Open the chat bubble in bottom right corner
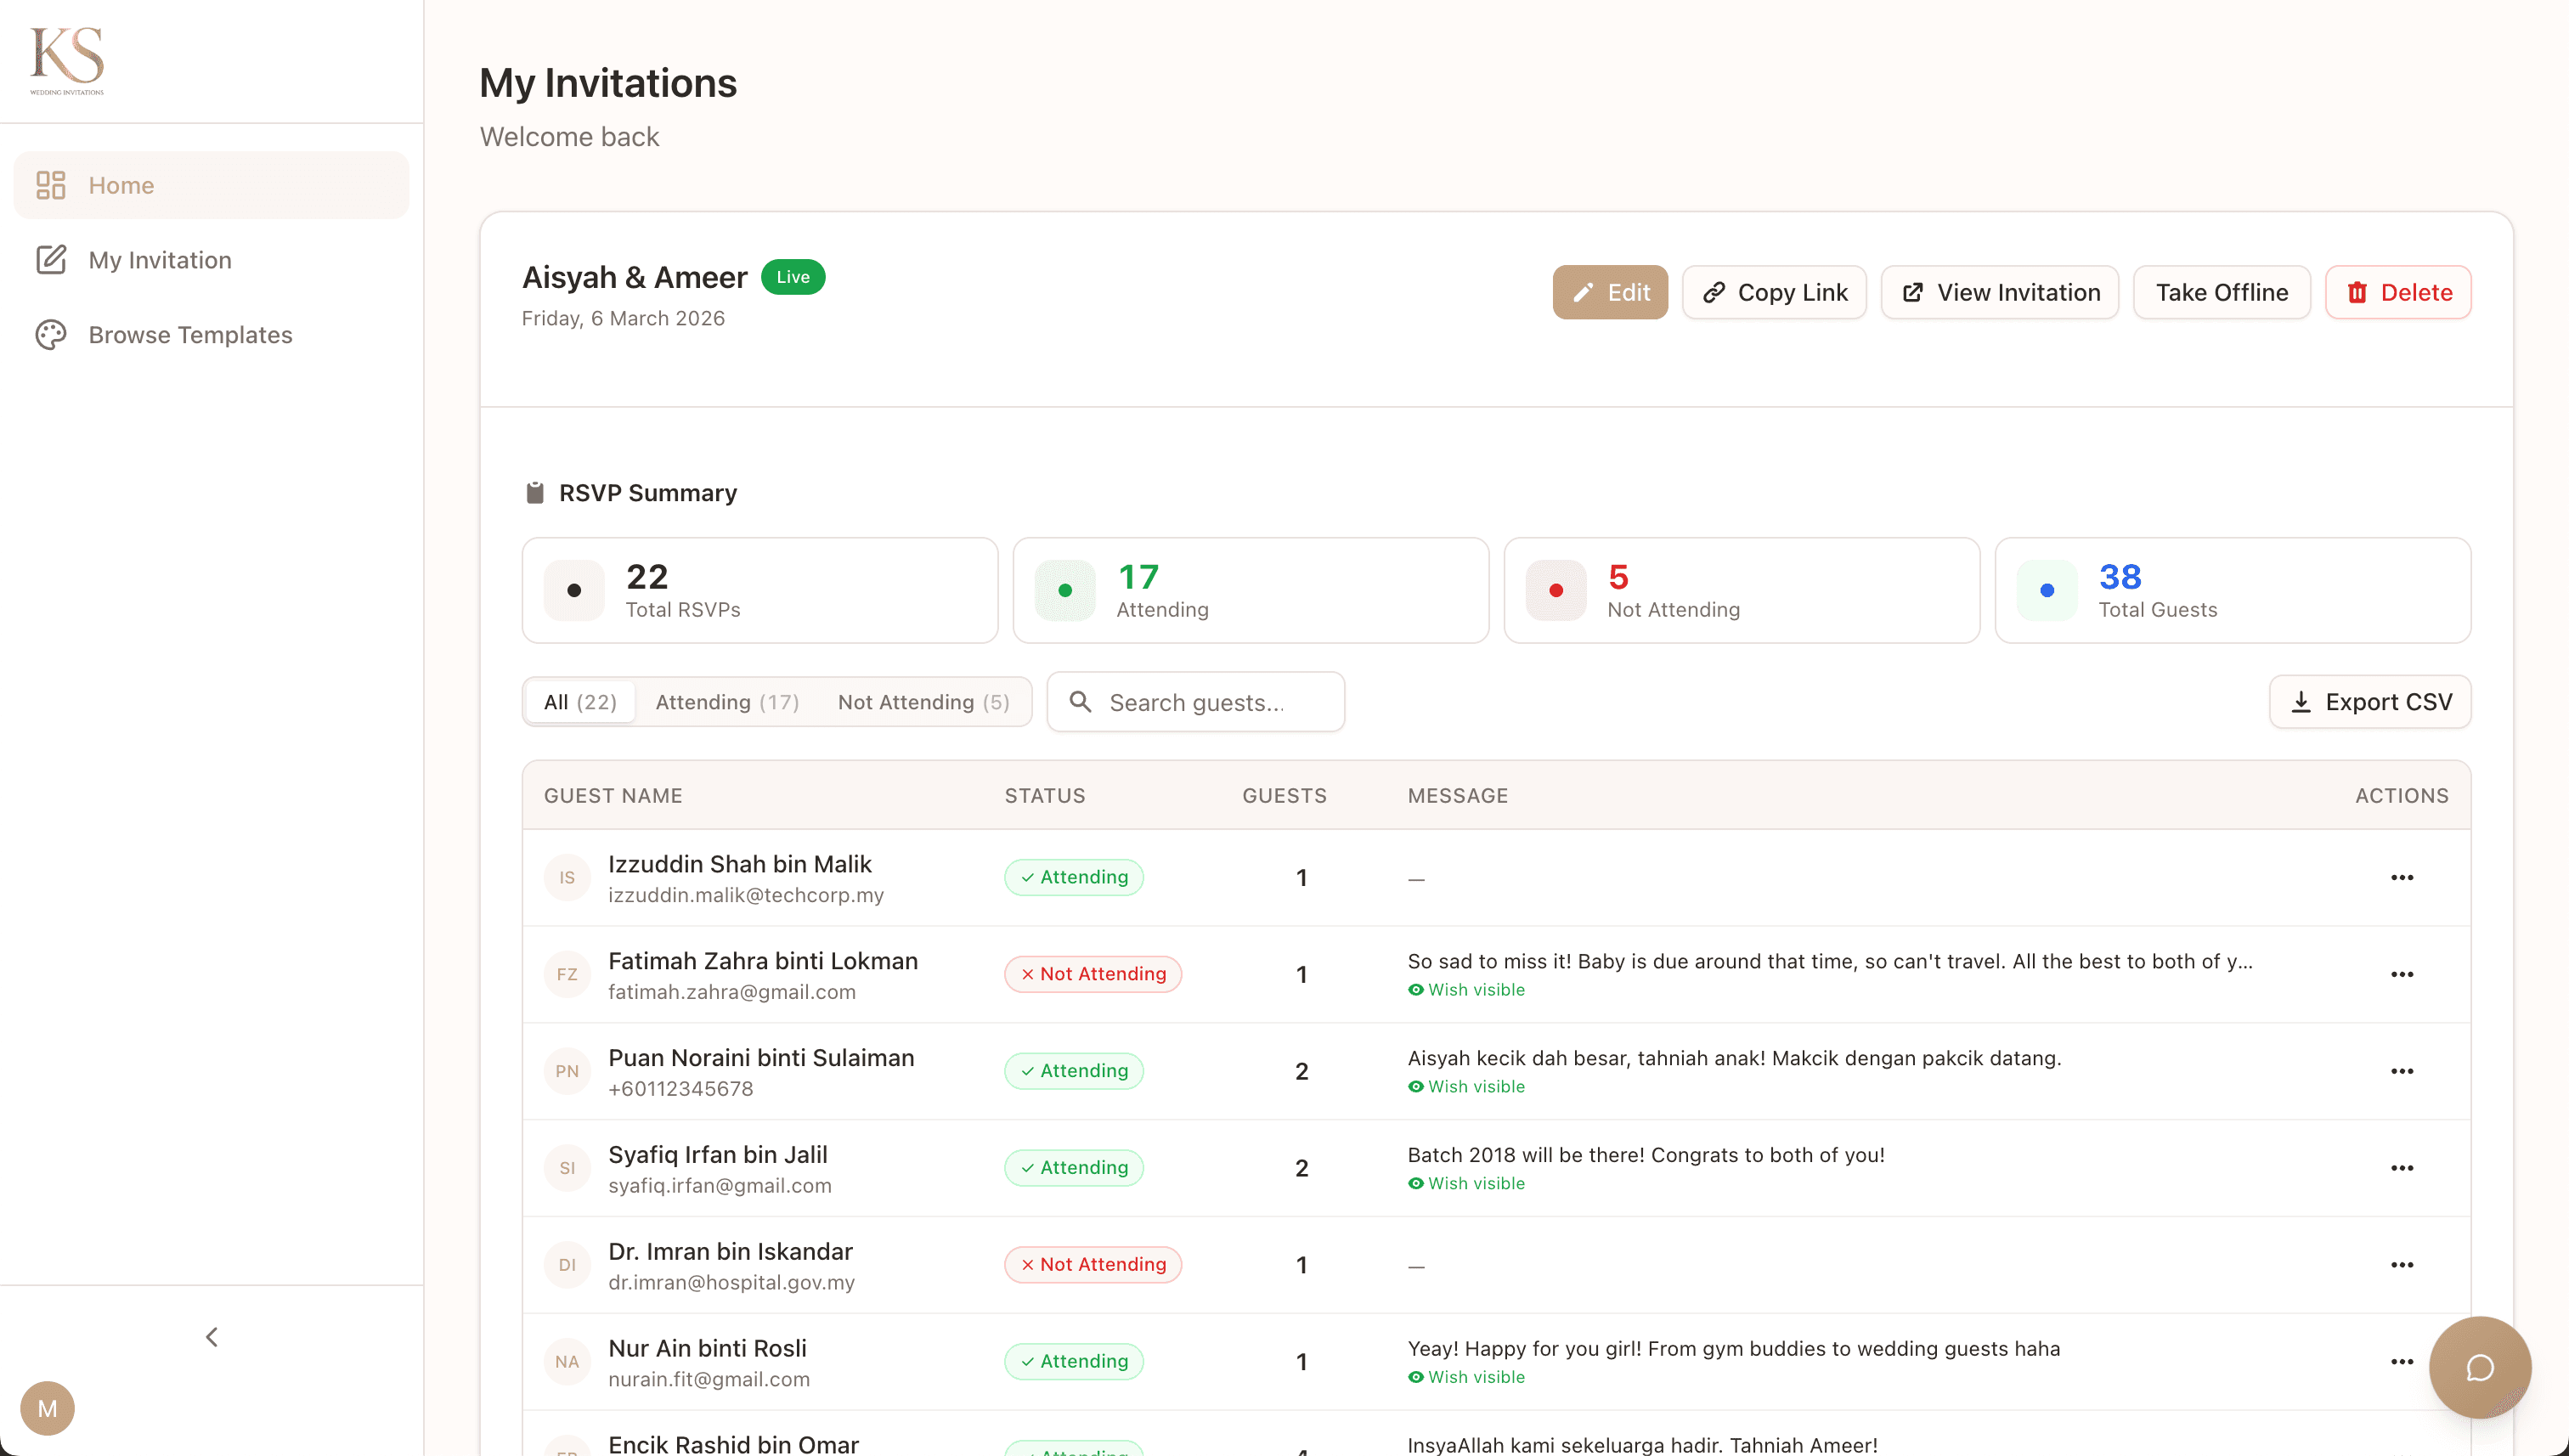 coord(2478,1367)
